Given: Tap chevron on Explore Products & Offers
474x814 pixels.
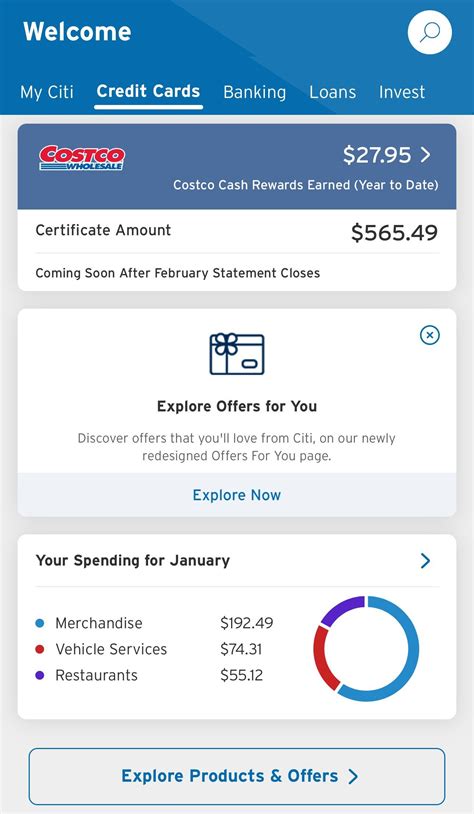Looking at the screenshot, I should [353, 776].
